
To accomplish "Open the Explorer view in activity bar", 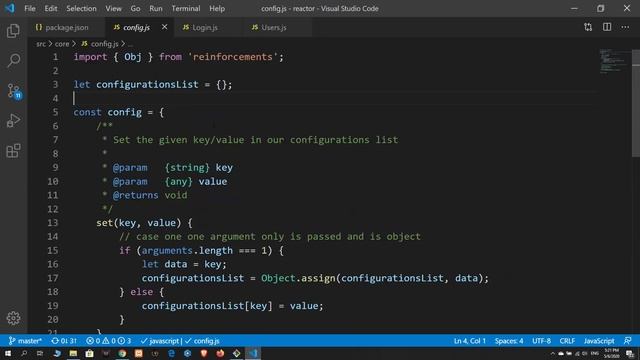I will (x=13, y=31).
